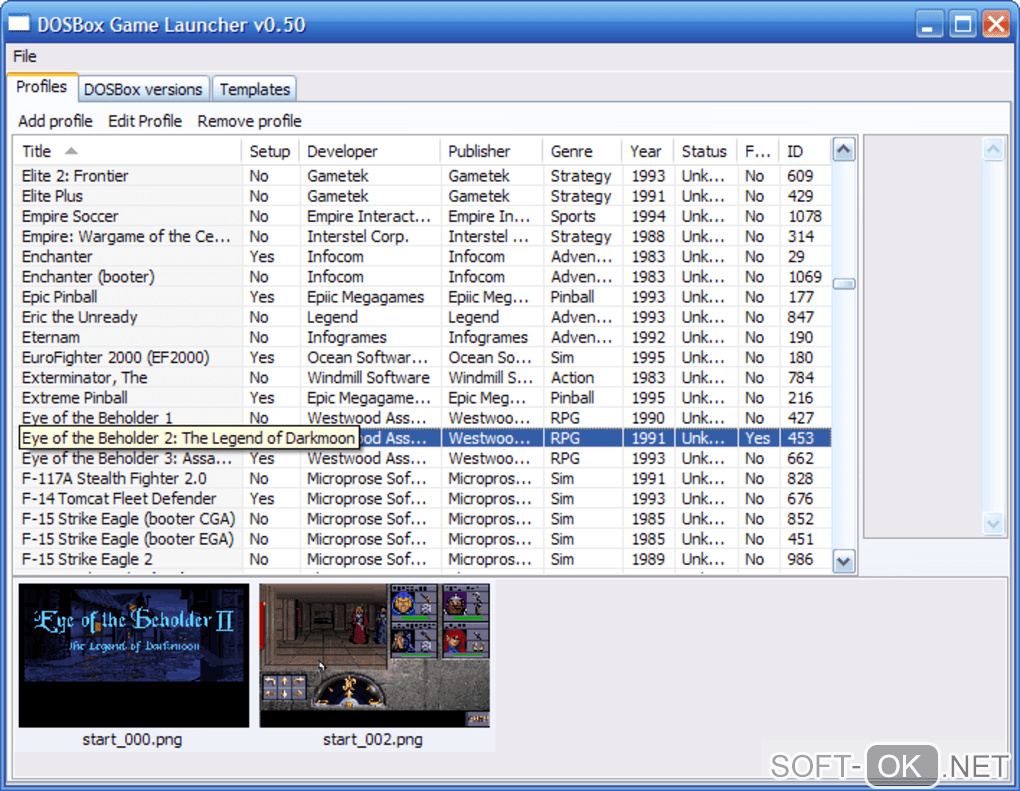The width and height of the screenshot is (1020, 791).
Task: Click the game list scroll down arrow
Action: (844, 561)
